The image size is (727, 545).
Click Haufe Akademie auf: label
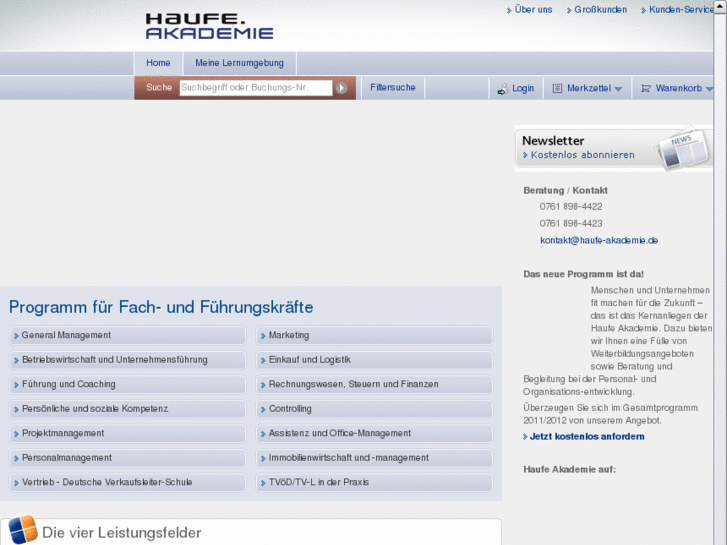(569, 469)
